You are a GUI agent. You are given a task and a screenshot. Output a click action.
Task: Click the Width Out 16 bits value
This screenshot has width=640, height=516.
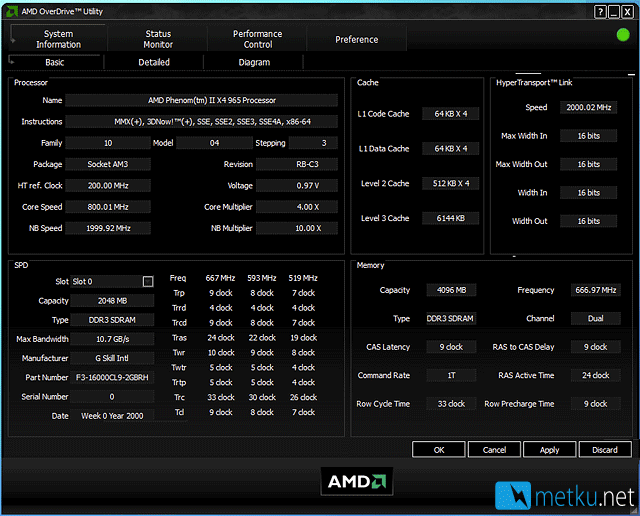(589, 221)
